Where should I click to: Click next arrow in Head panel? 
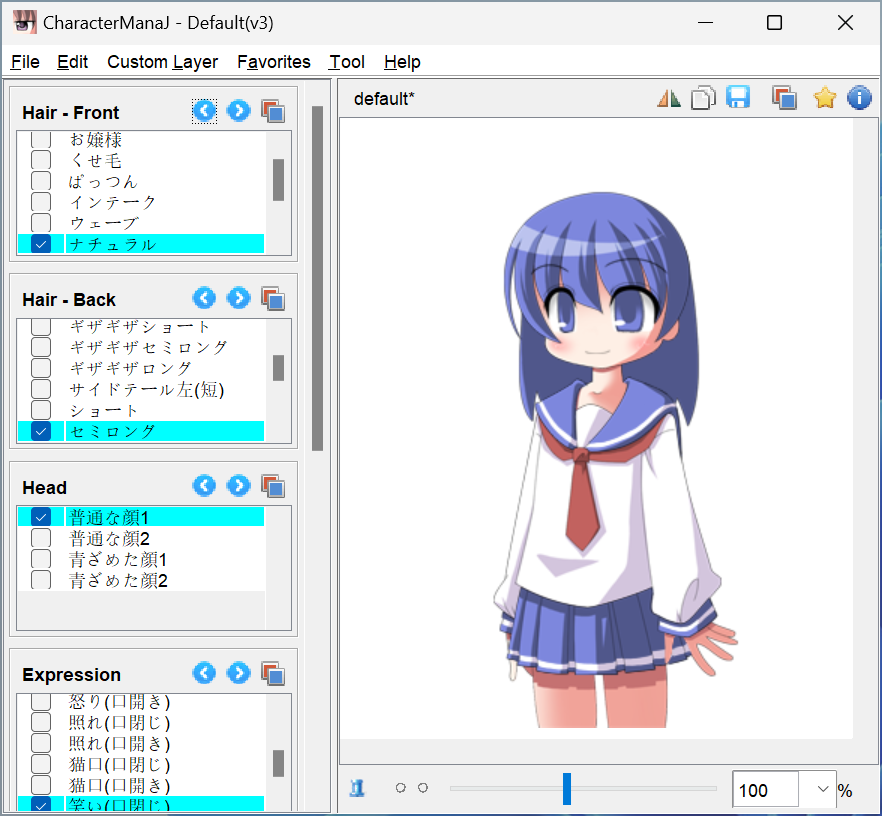point(238,485)
